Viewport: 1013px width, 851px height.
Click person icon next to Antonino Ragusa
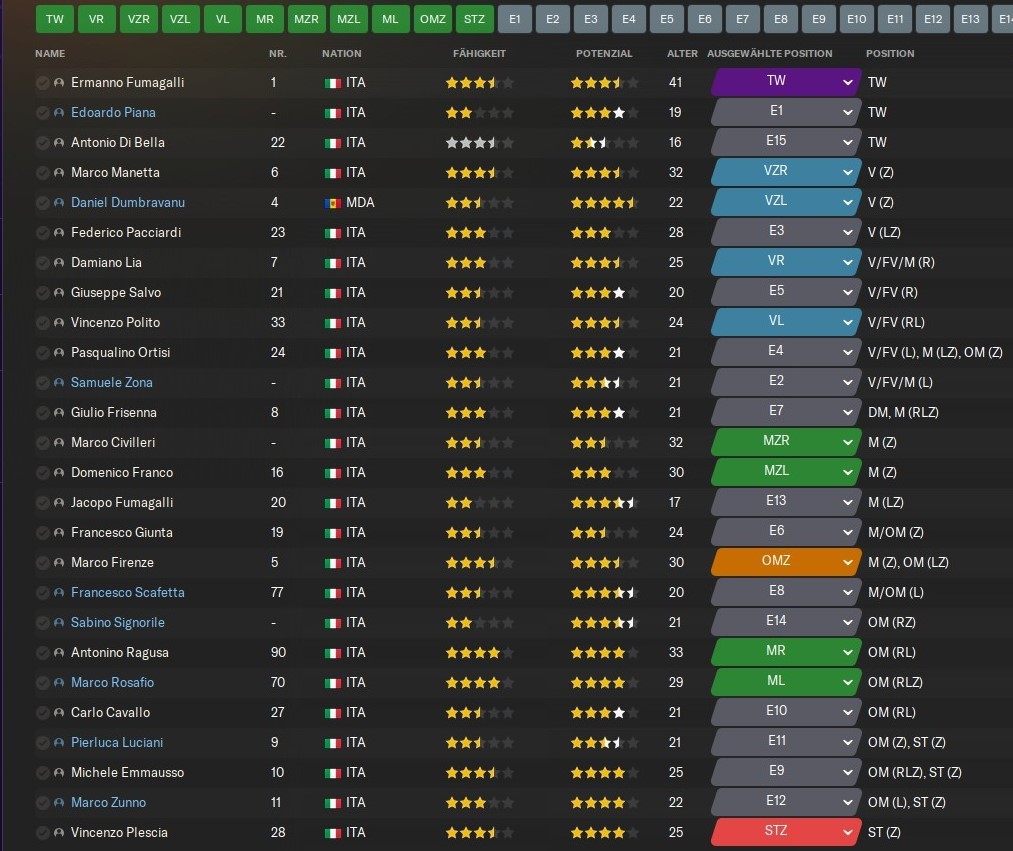tap(59, 653)
